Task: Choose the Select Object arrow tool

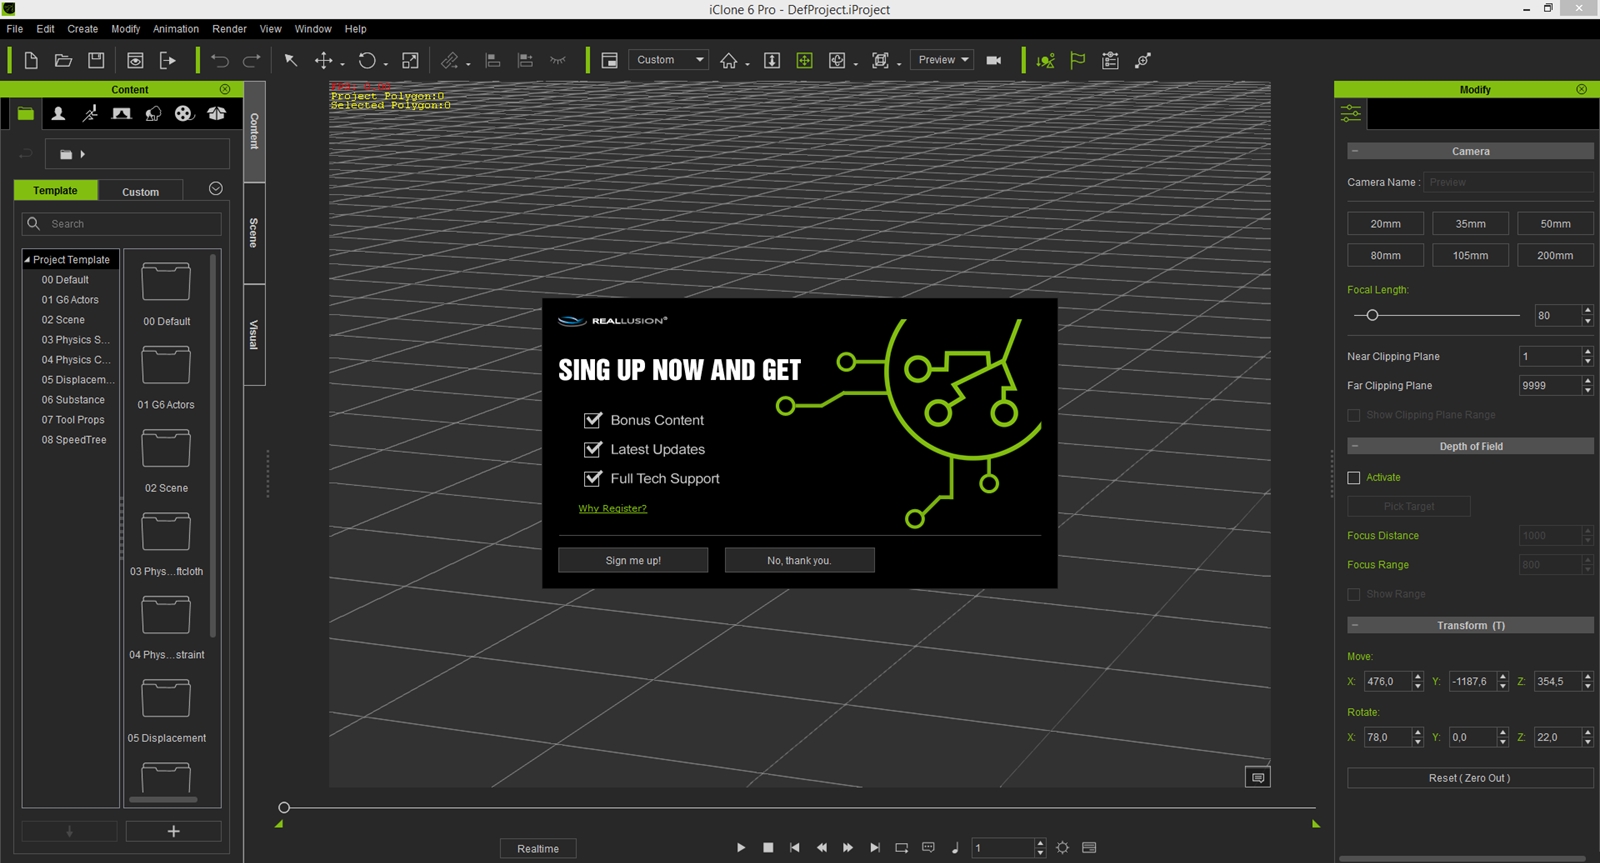Action: [x=291, y=60]
